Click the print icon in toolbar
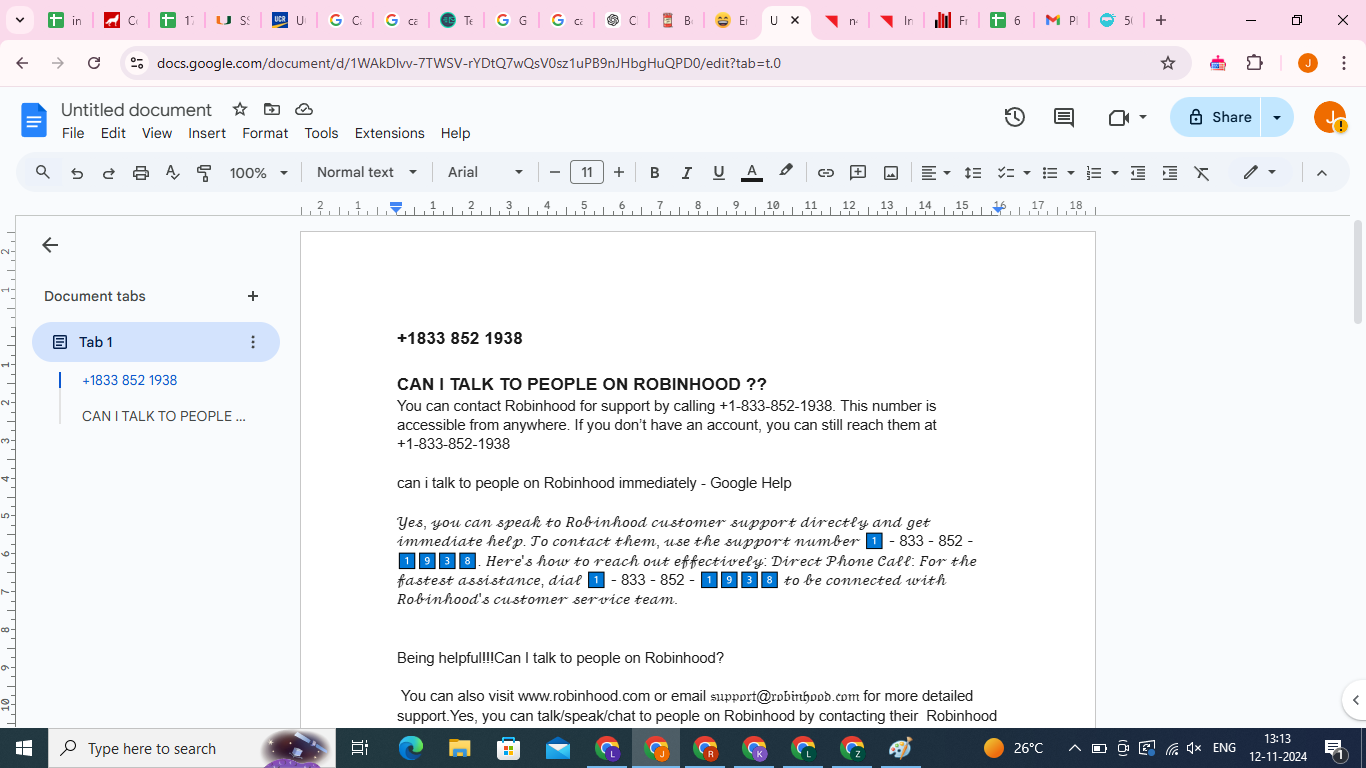Image resolution: width=1366 pixels, height=768 pixels. pyautogui.click(x=141, y=173)
